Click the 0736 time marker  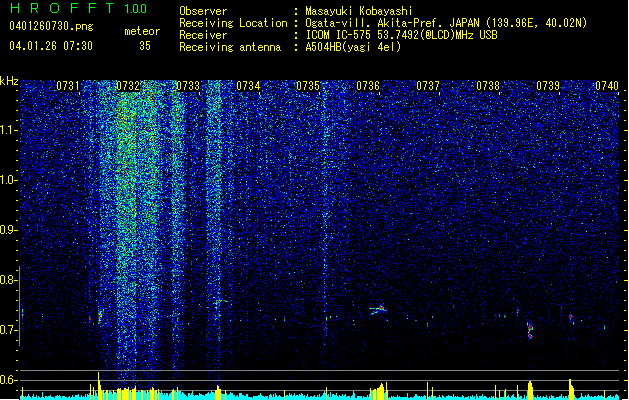[368, 86]
